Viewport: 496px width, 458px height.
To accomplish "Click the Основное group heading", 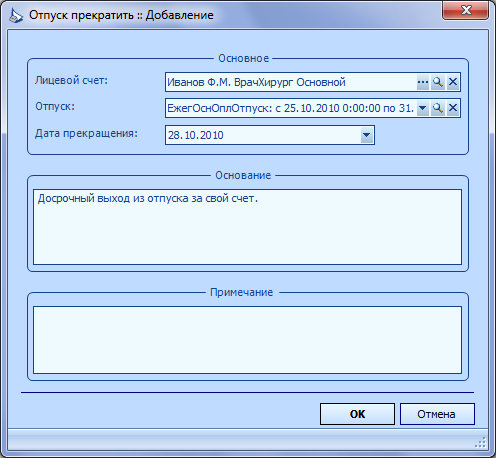I will pos(243,58).
